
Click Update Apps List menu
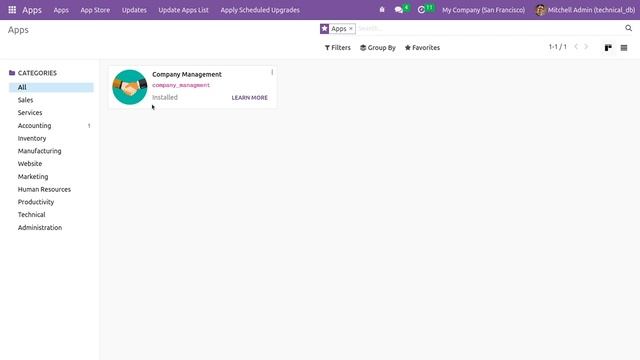pos(183,10)
